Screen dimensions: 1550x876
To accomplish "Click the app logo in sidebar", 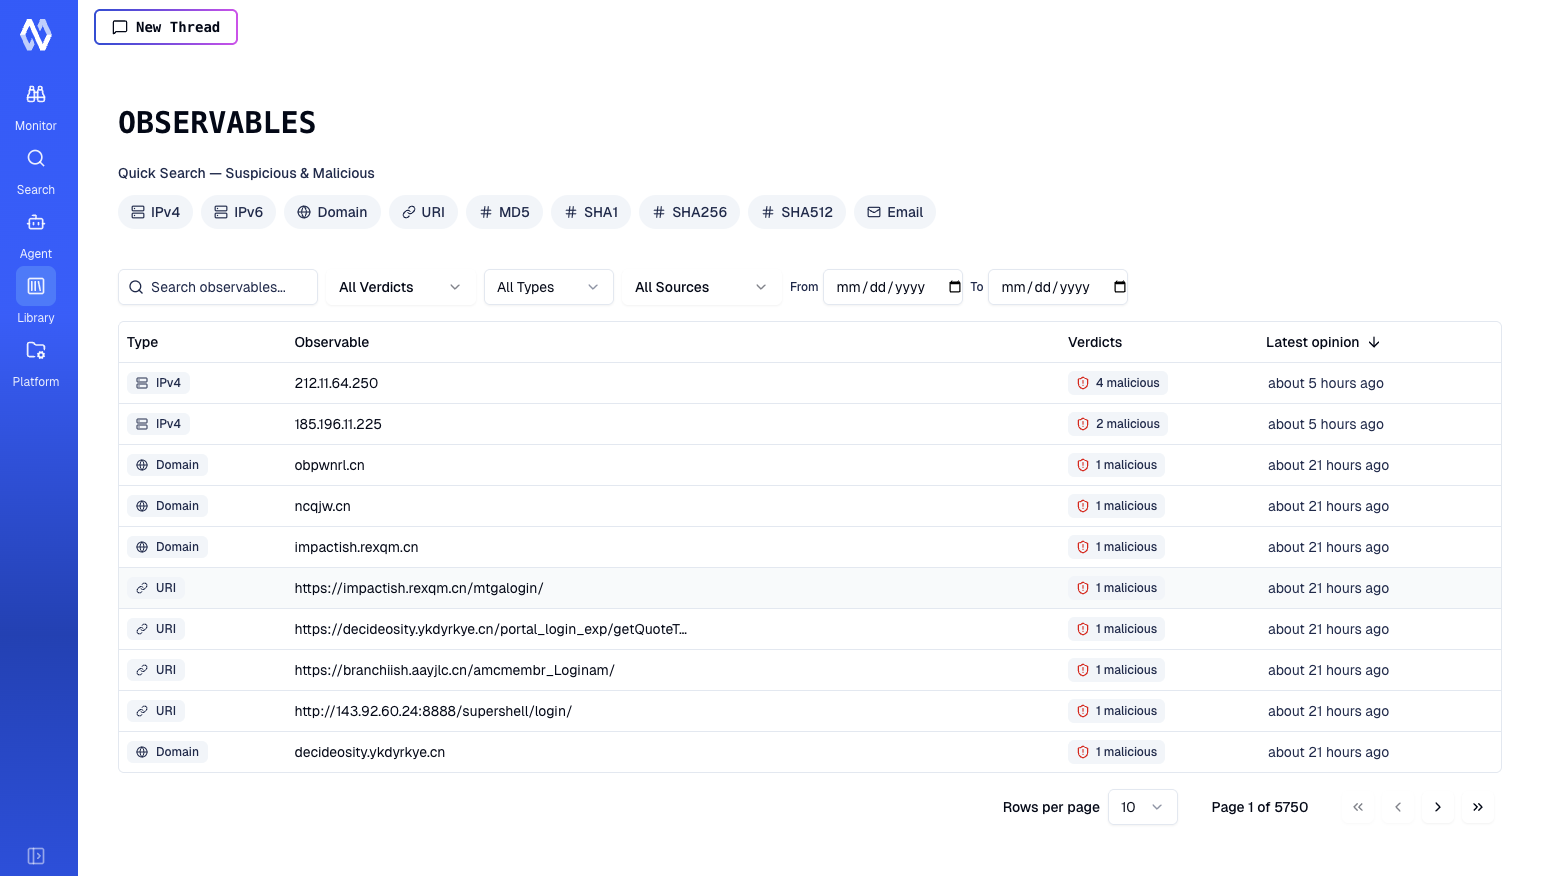I will (x=36, y=35).
